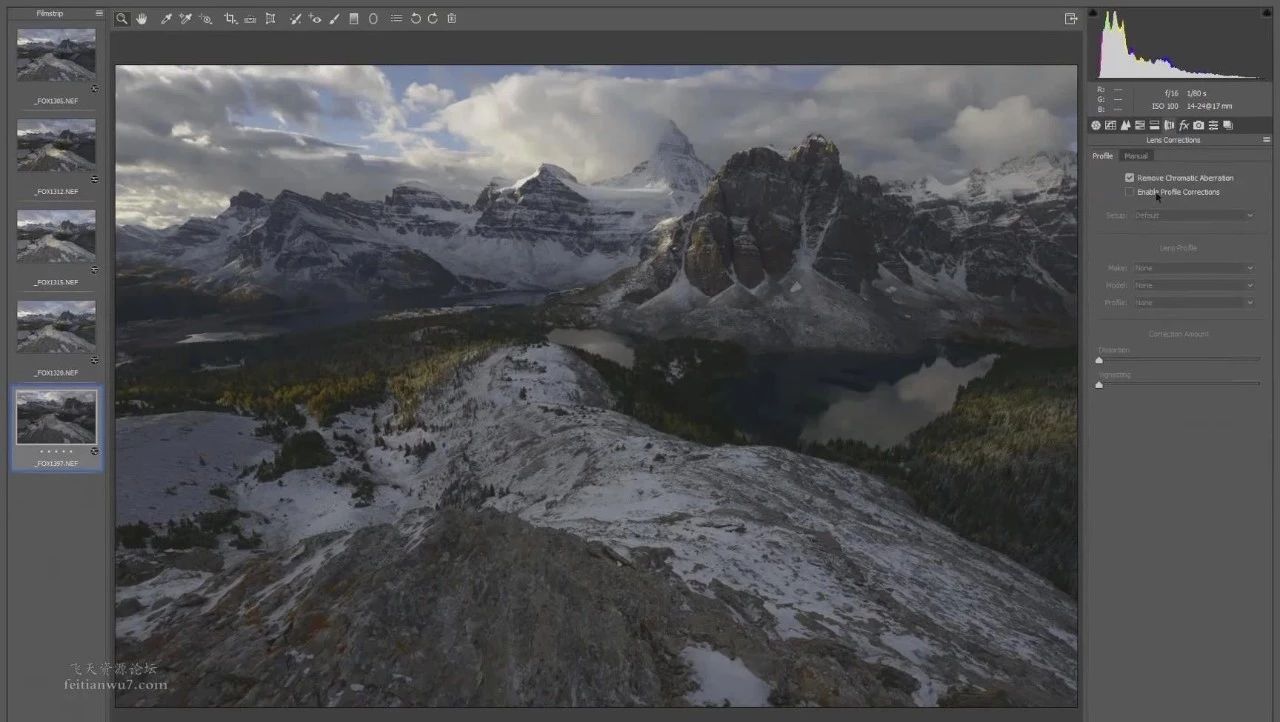
Task: Activate the Crop tool
Action: pos(230,19)
